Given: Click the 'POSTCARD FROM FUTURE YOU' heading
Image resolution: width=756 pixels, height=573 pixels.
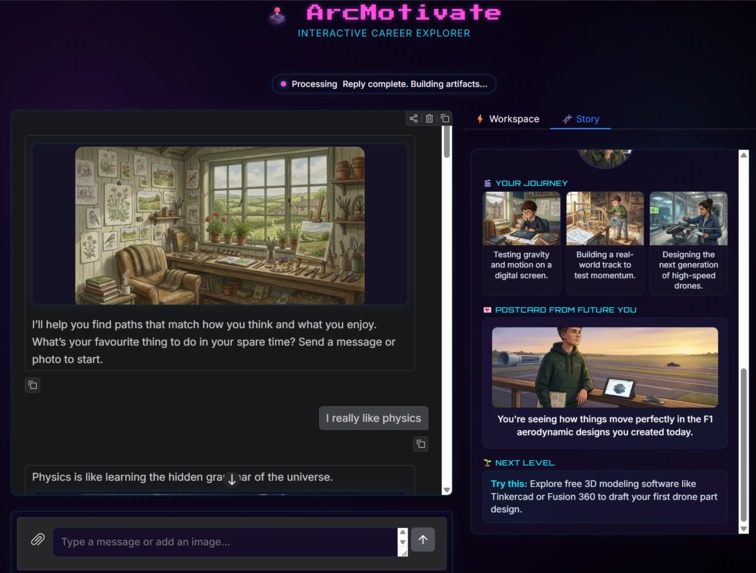Looking at the screenshot, I should [x=566, y=310].
